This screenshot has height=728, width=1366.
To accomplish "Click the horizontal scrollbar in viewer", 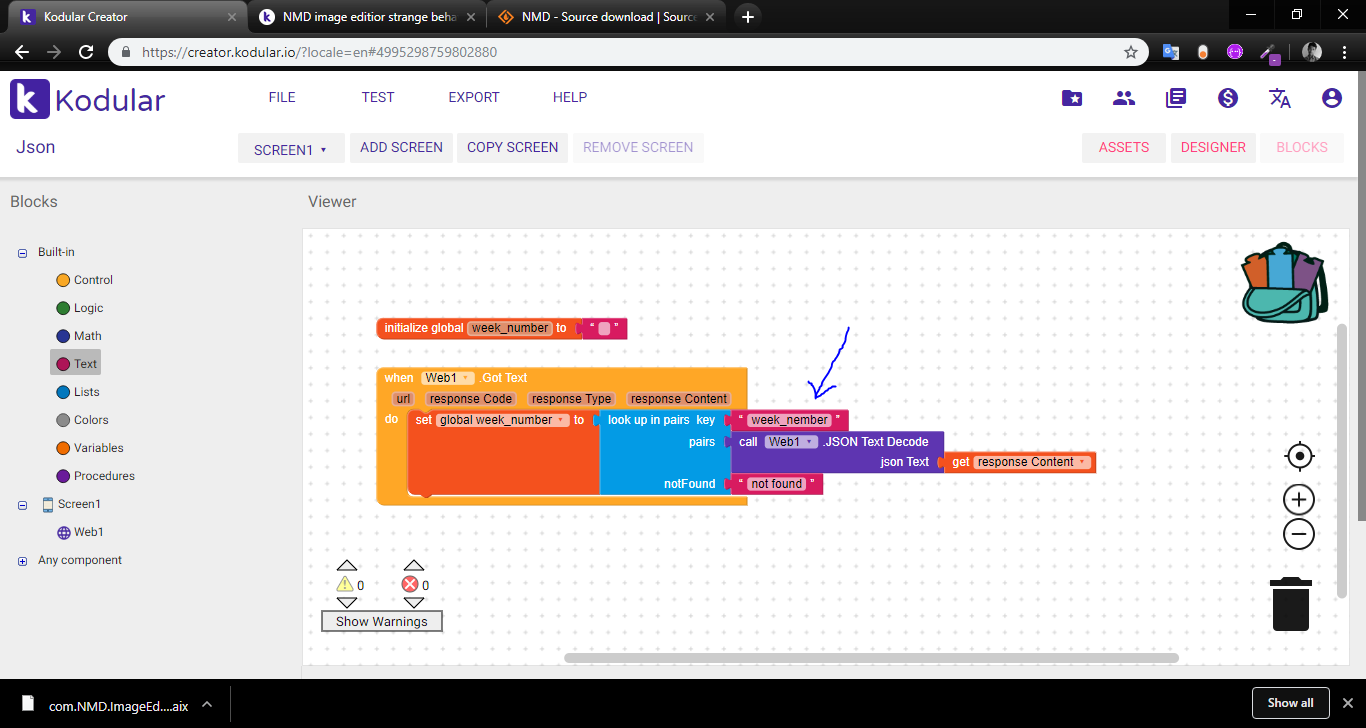I will (871, 658).
